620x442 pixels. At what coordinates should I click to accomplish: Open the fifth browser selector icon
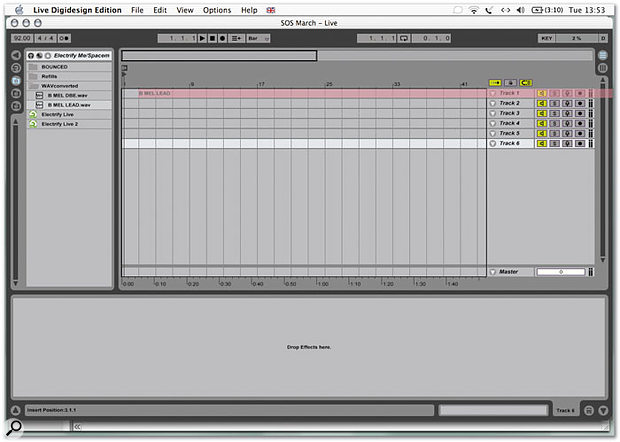(x=16, y=106)
